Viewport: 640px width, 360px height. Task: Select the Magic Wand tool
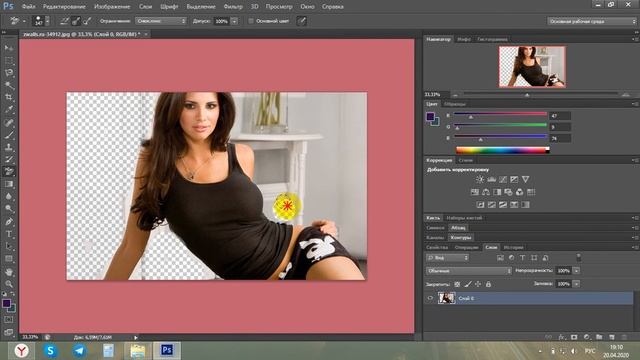click(x=9, y=85)
